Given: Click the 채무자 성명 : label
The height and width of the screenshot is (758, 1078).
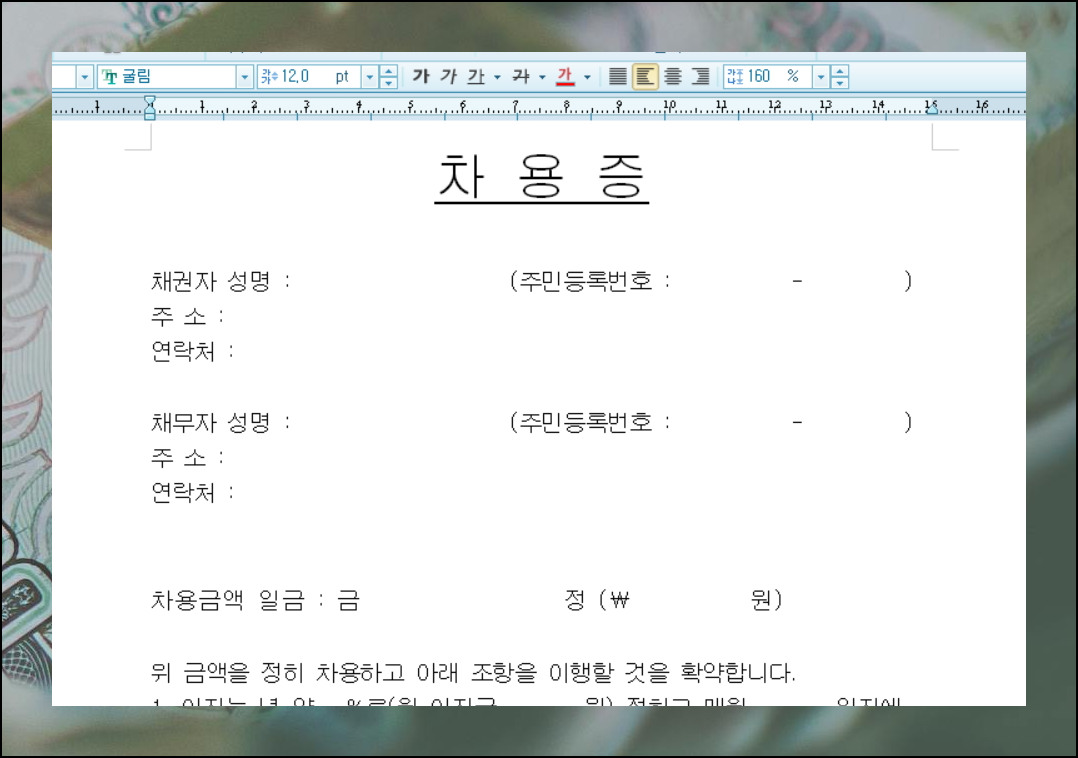Looking at the screenshot, I should tap(221, 422).
